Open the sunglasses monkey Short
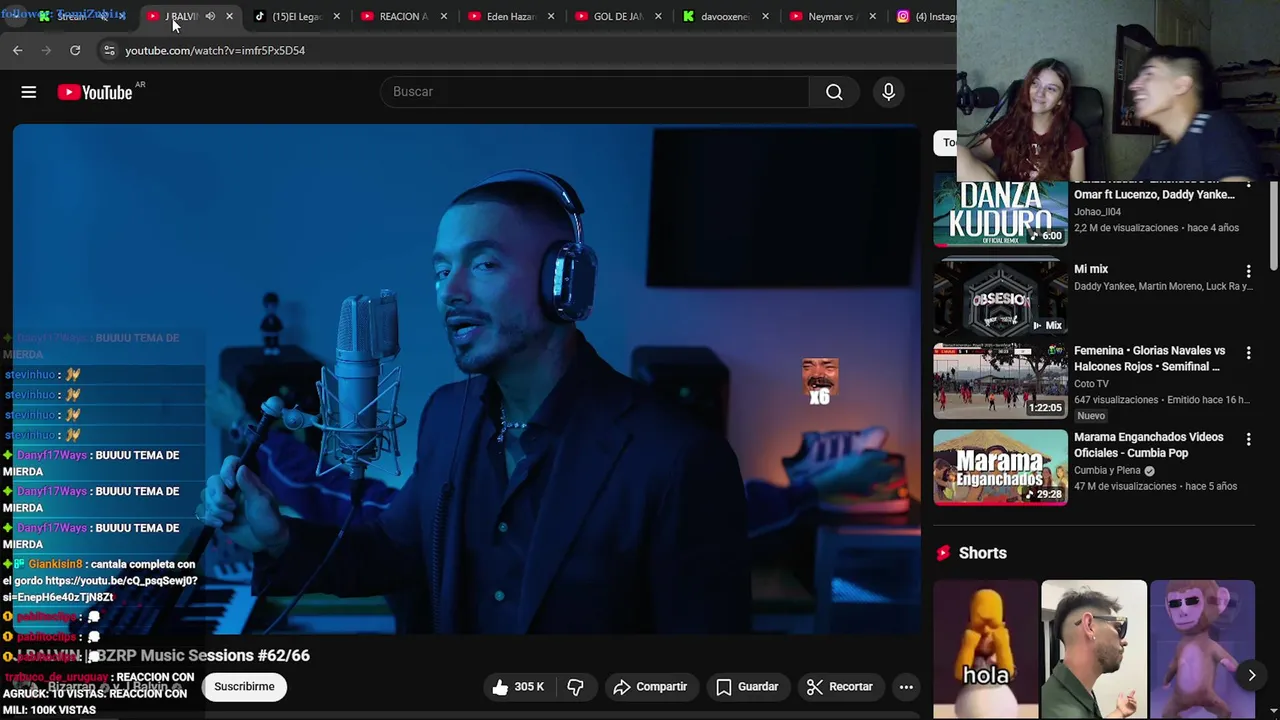Image resolution: width=1280 pixels, height=720 pixels. pos(1202,649)
